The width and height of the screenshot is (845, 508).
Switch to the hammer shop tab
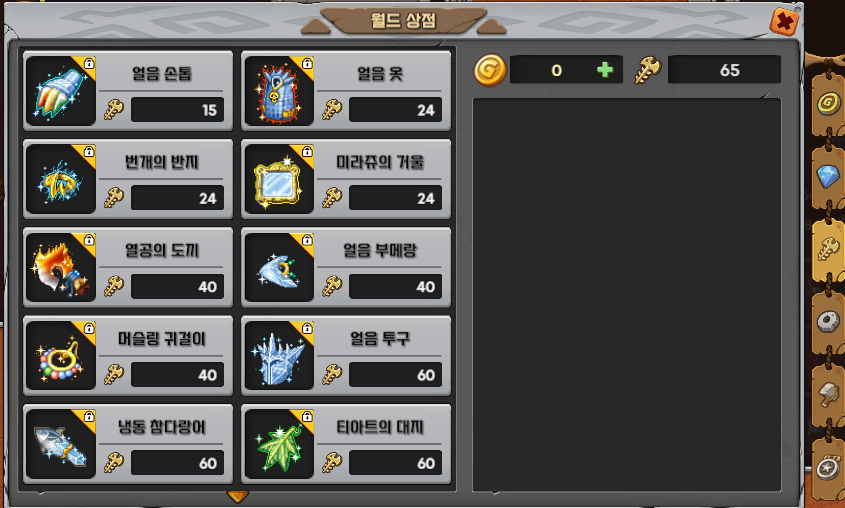click(x=829, y=394)
